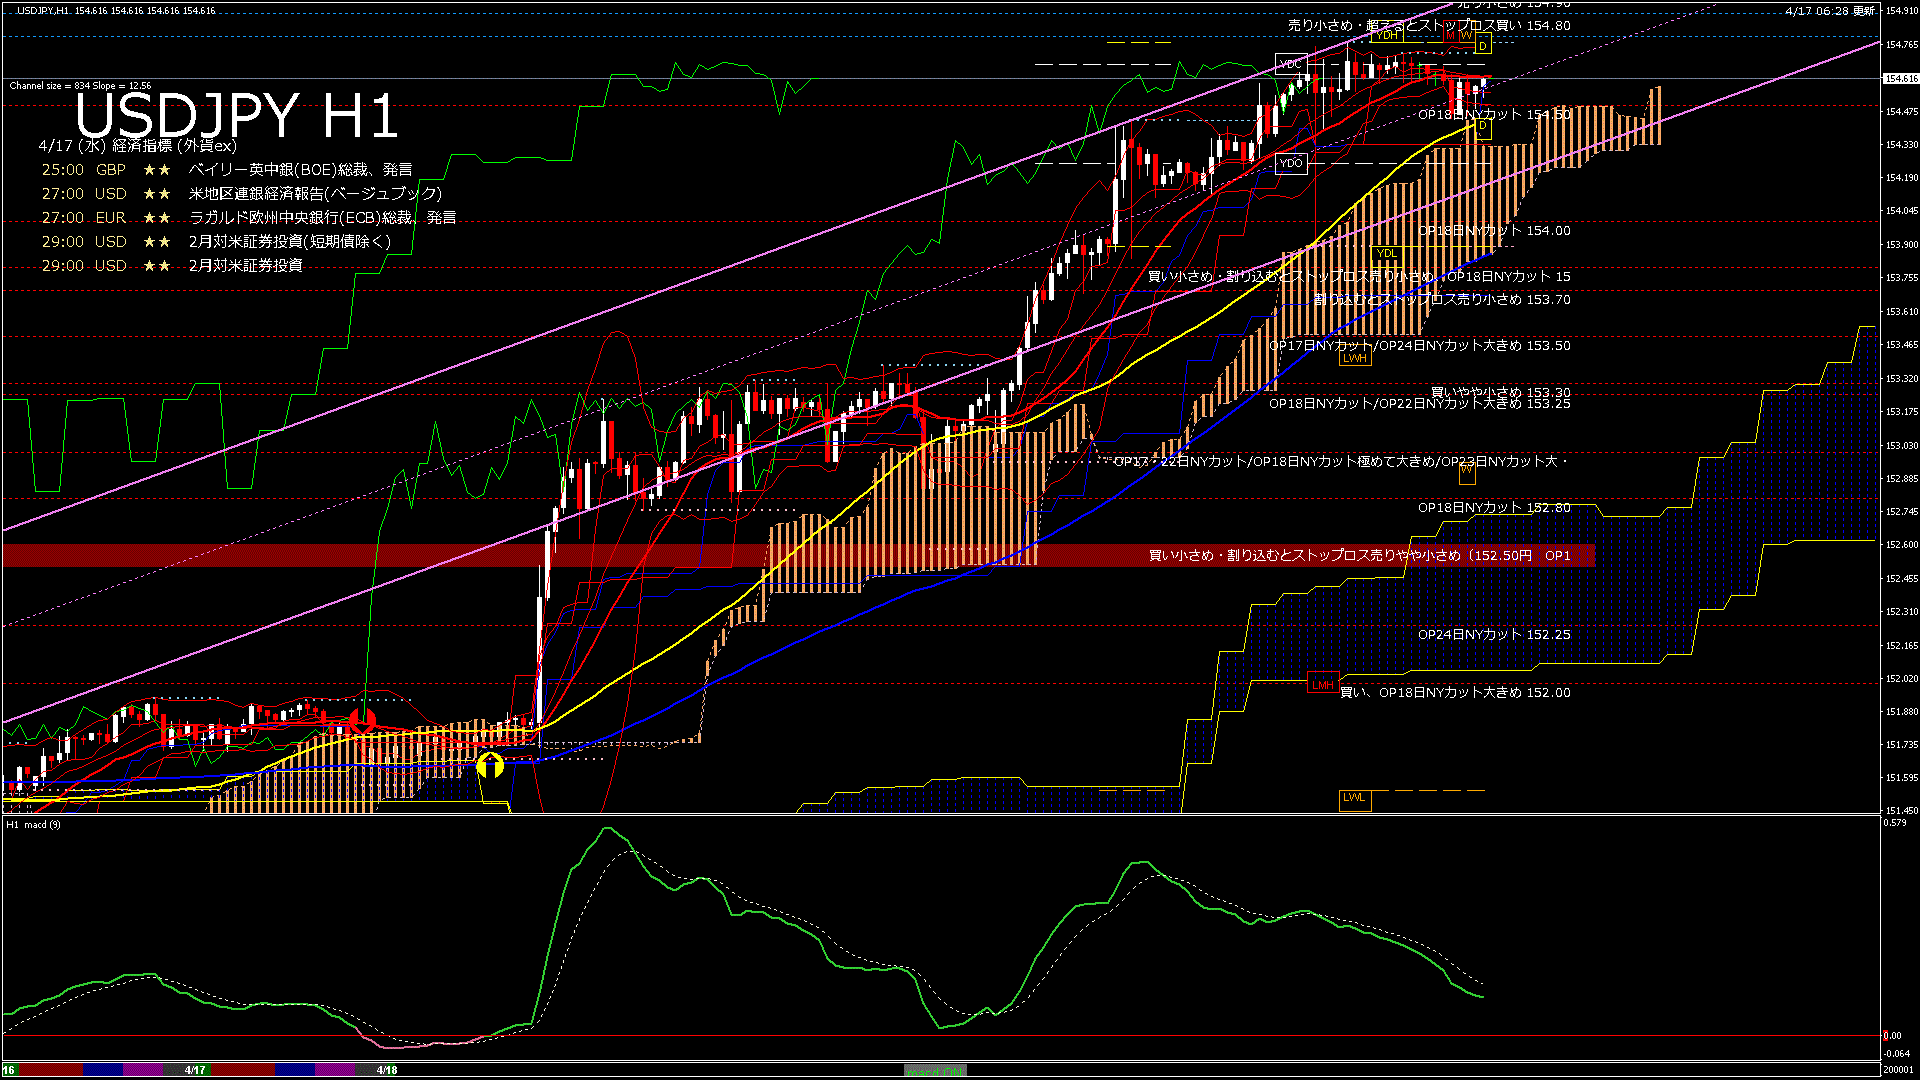
Task: Click the 4/18 date on the timeline
Action: [386, 1070]
